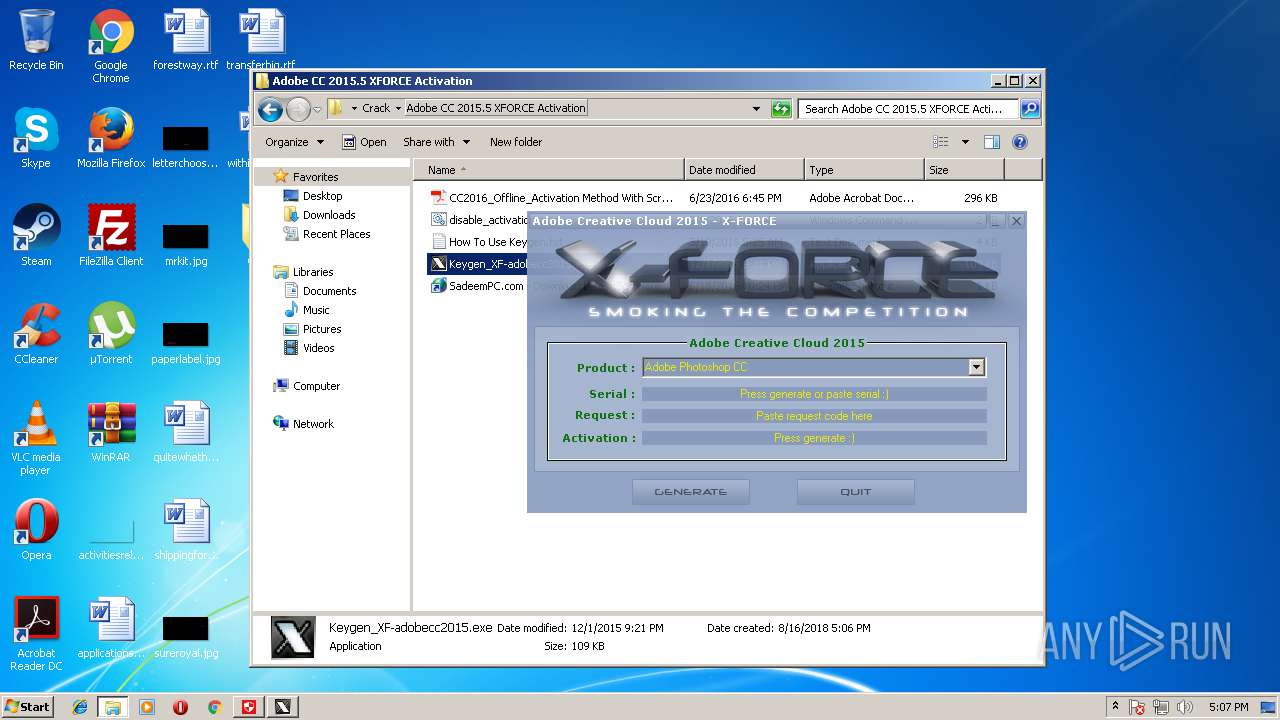Click the search magnifier icon
The width and height of the screenshot is (1280, 720).
pyautogui.click(x=1029, y=109)
